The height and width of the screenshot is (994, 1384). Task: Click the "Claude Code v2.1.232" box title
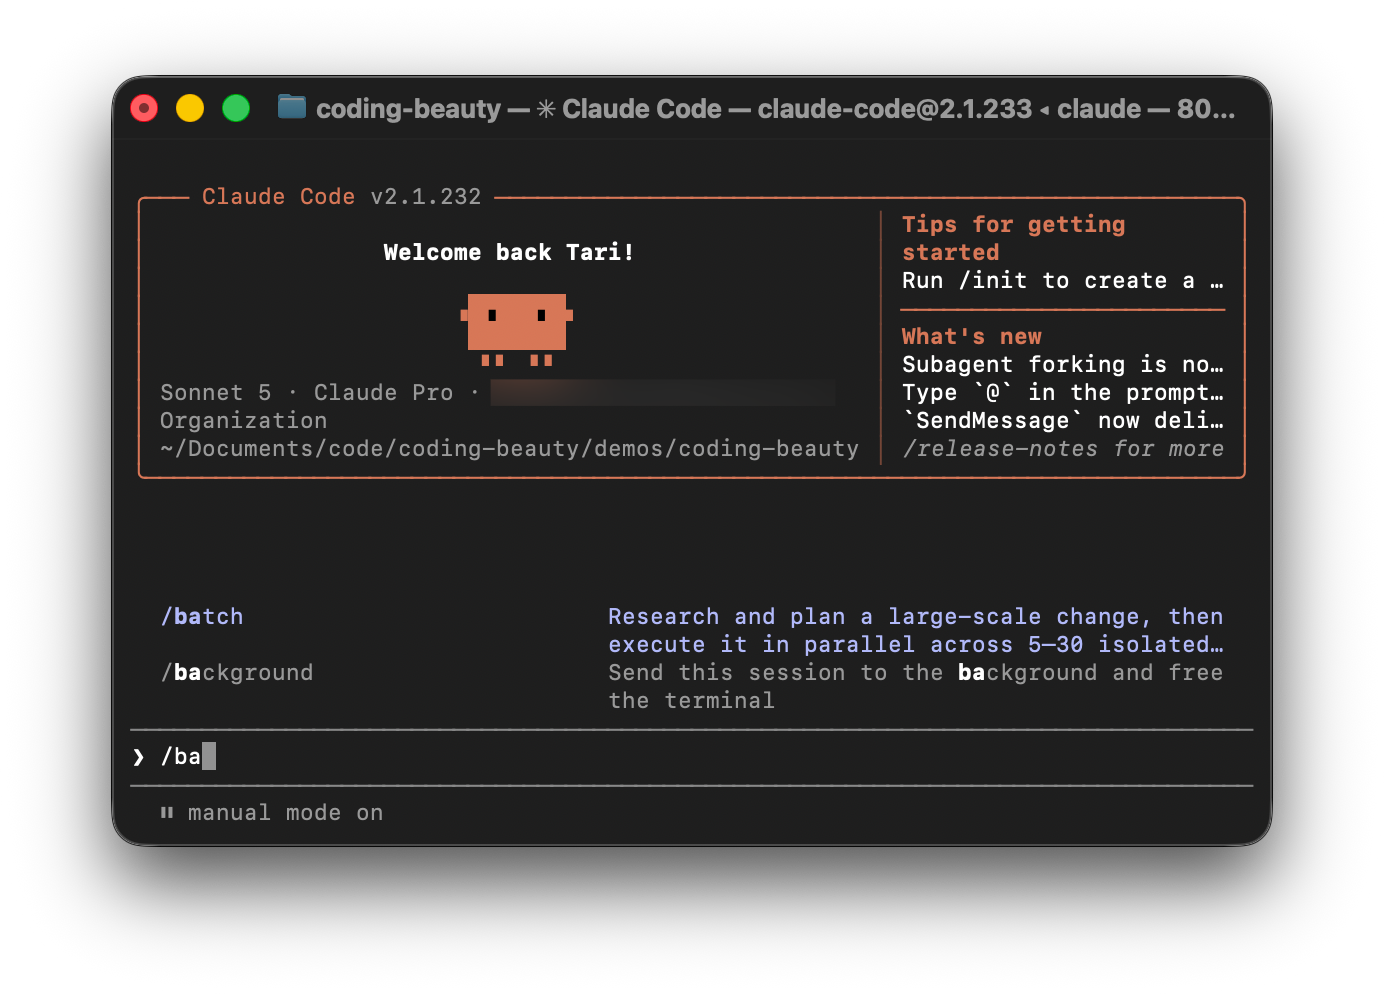341,197
